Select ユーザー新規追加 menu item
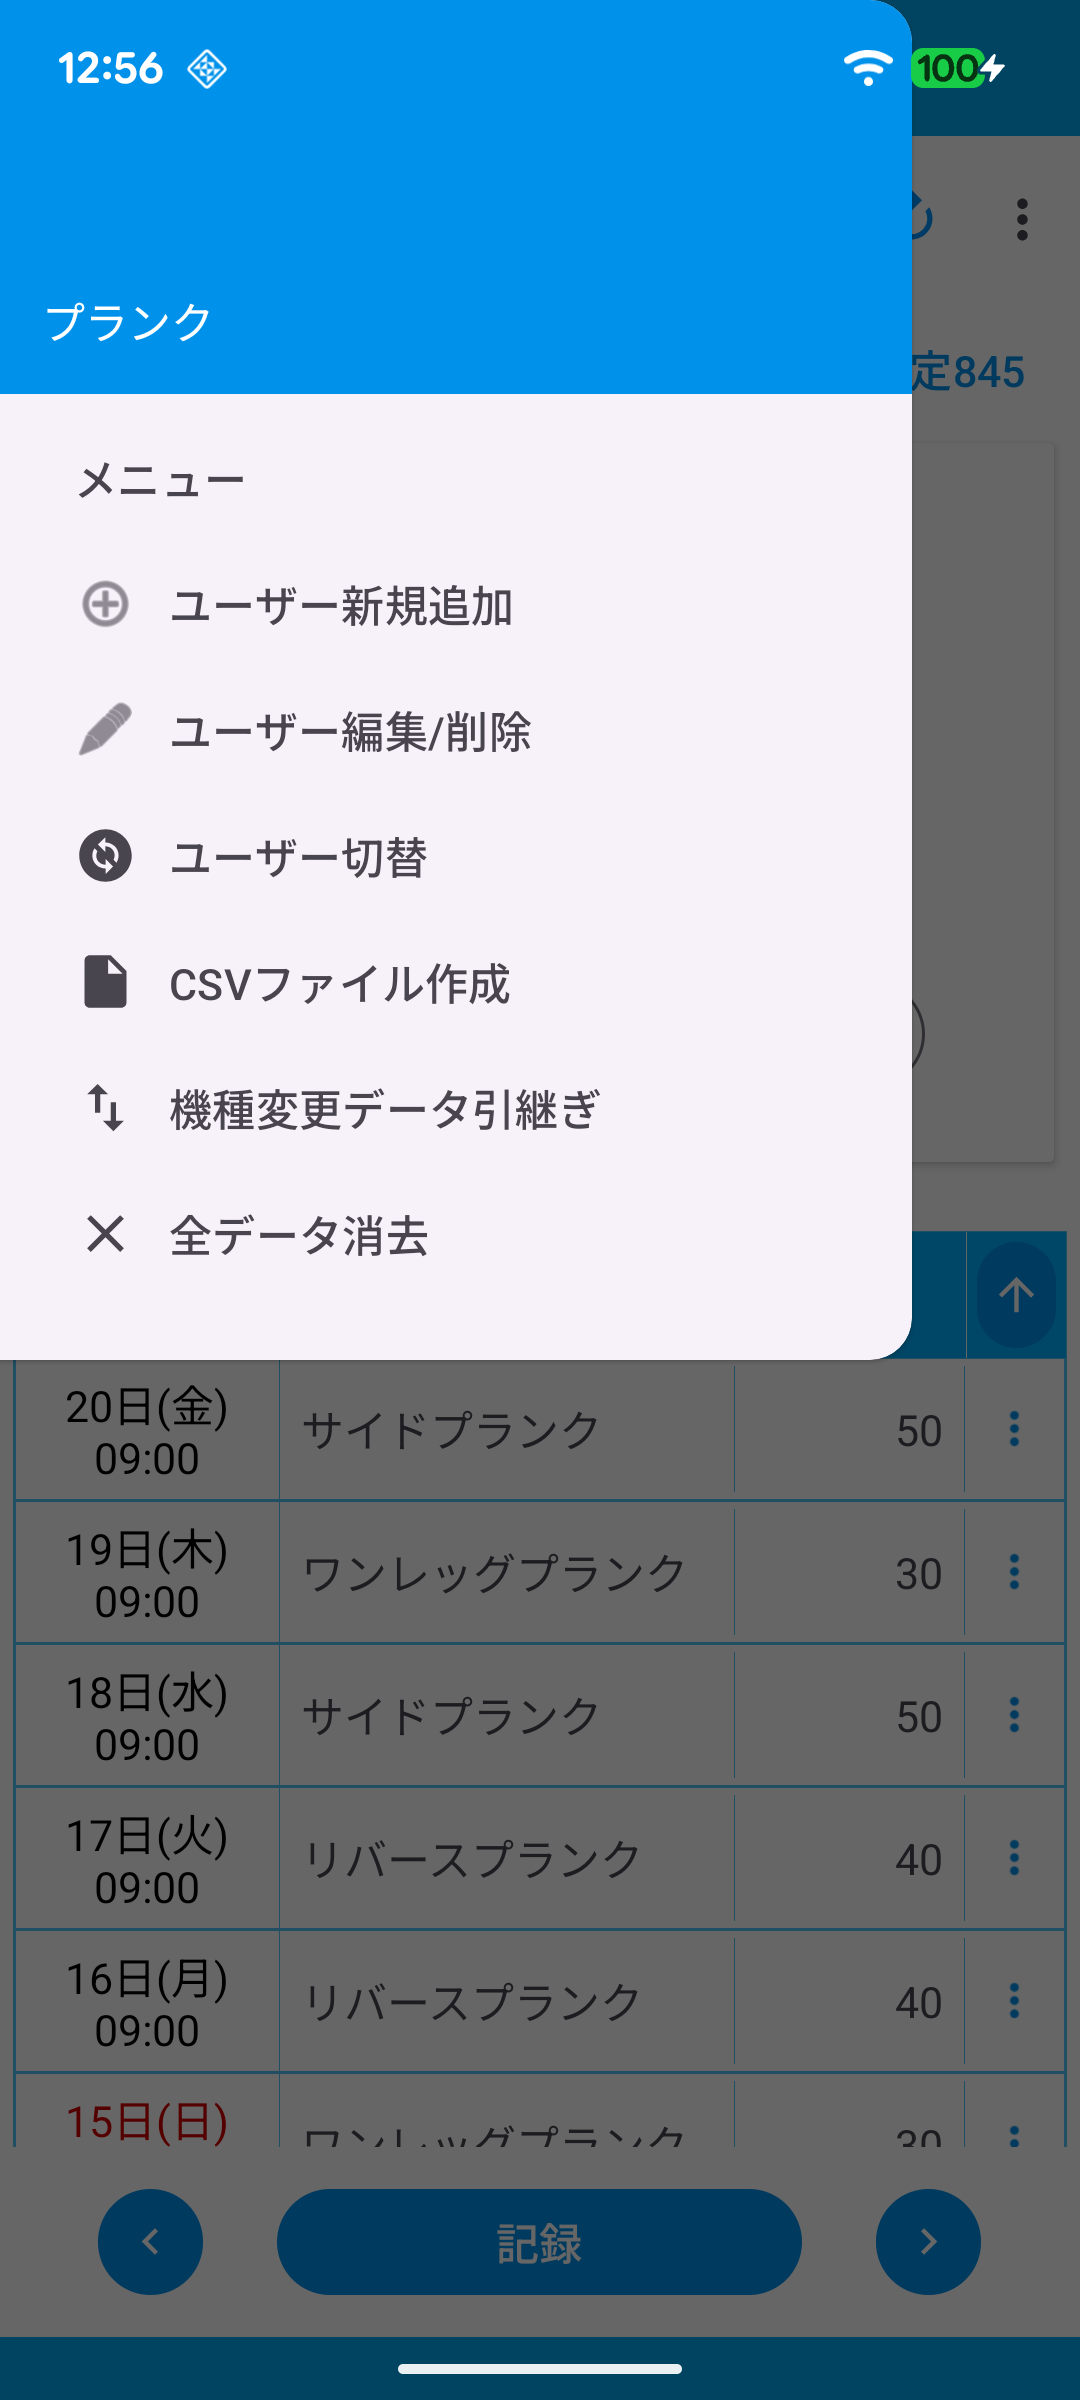This screenshot has height=2400, width=1080. coord(341,606)
